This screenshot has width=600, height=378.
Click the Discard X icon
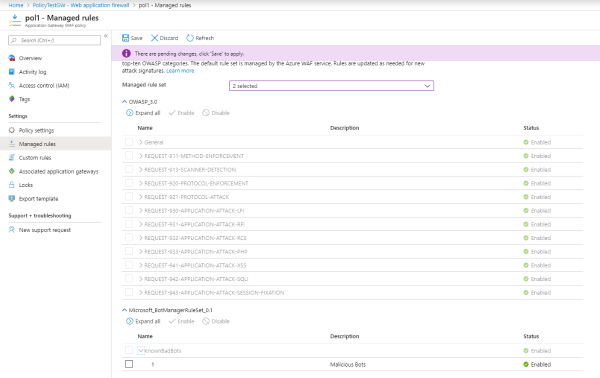154,38
